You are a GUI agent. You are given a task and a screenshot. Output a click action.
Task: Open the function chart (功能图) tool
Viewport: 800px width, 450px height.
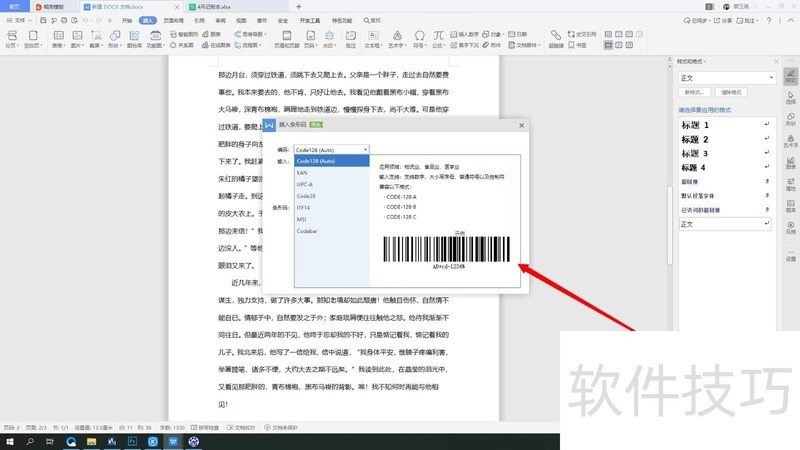tap(155, 39)
